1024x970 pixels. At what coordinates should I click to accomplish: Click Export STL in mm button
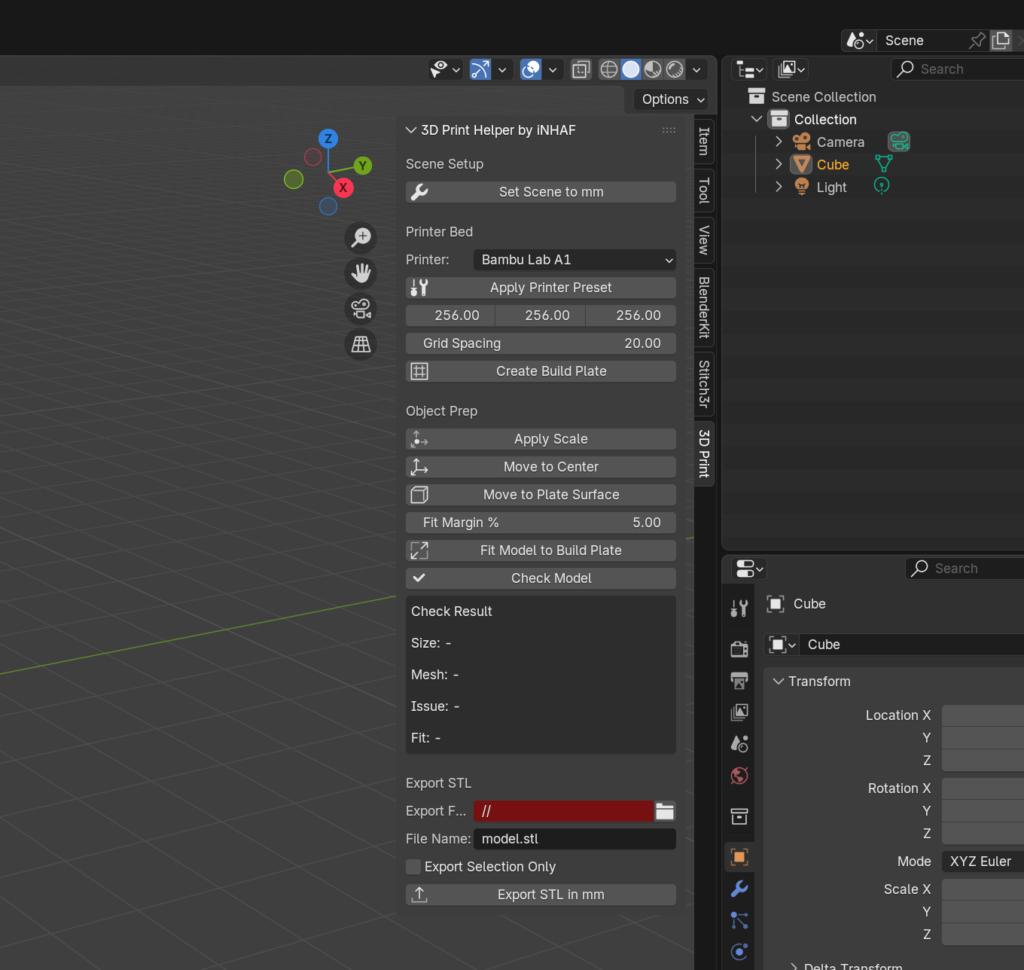click(541, 895)
